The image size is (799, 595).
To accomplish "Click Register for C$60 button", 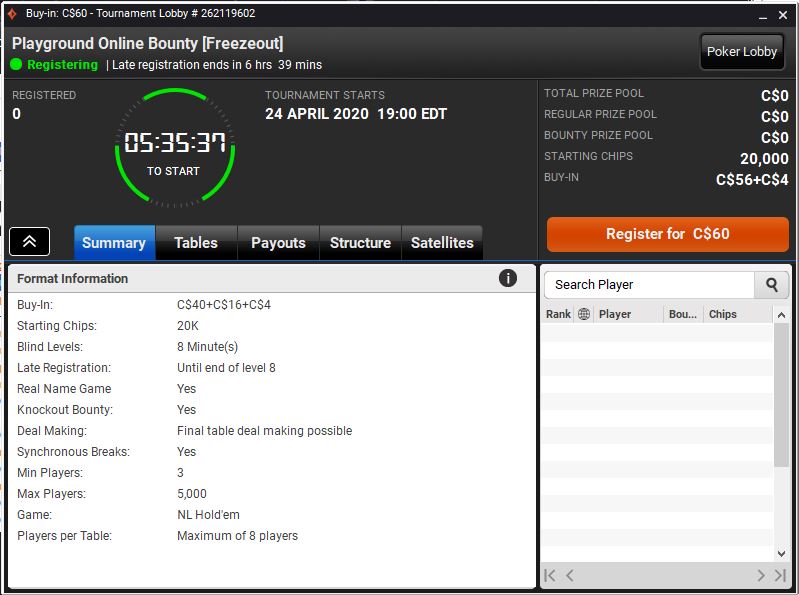I will click(668, 234).
